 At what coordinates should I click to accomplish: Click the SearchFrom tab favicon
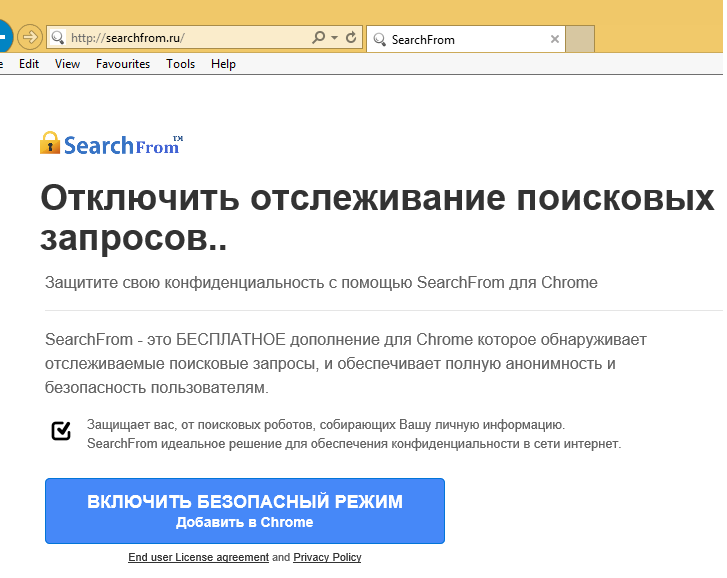(x=379, y=40)
